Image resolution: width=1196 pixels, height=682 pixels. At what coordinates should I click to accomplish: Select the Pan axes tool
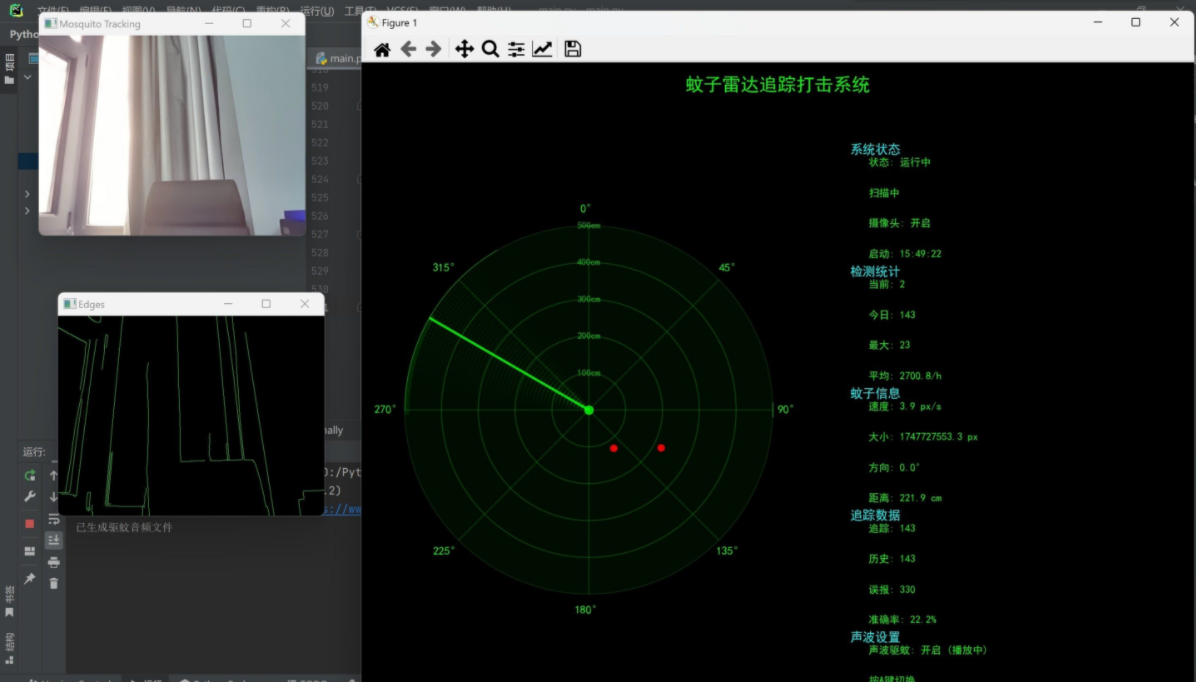click(x=464, y=49)
